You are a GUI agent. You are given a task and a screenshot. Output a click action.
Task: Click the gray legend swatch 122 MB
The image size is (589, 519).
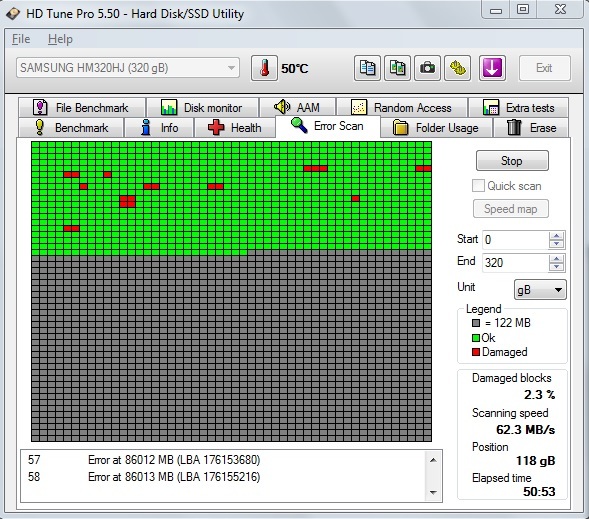476,323
